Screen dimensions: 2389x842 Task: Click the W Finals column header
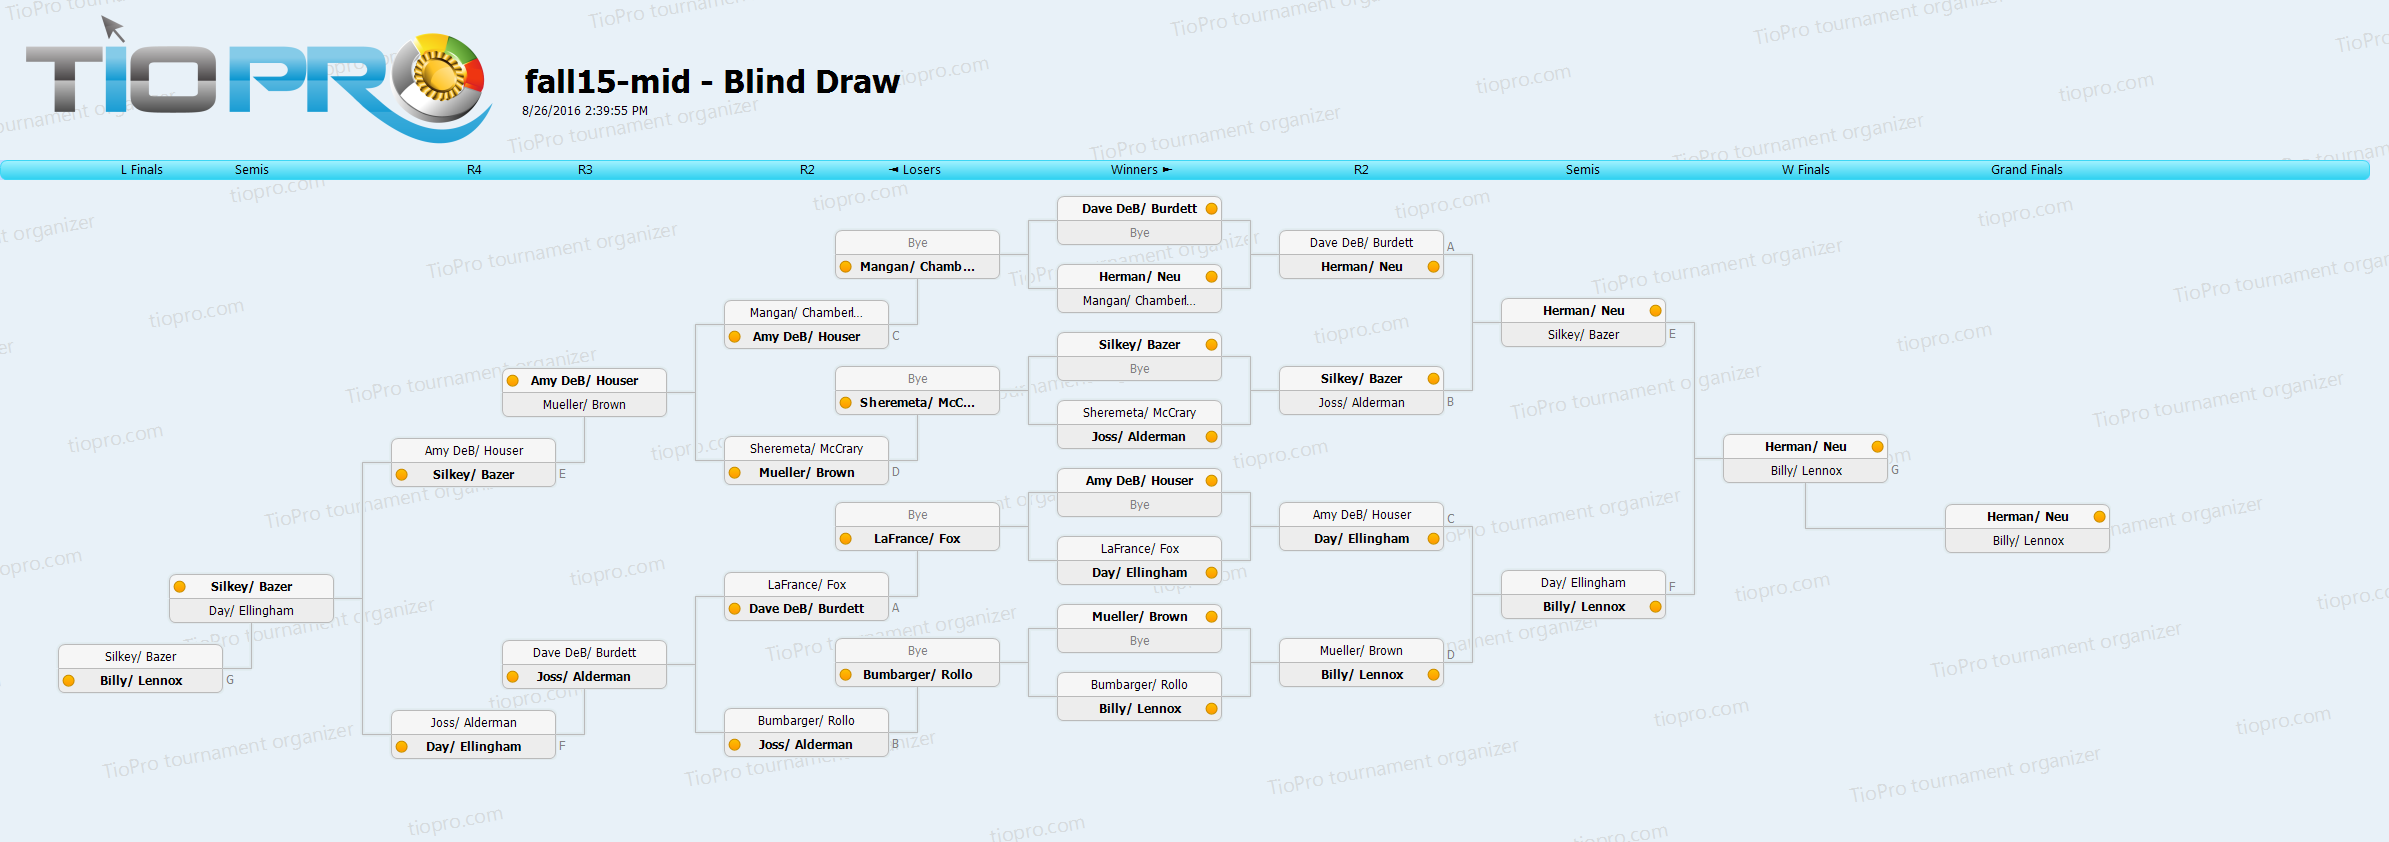coord(1805,170)
